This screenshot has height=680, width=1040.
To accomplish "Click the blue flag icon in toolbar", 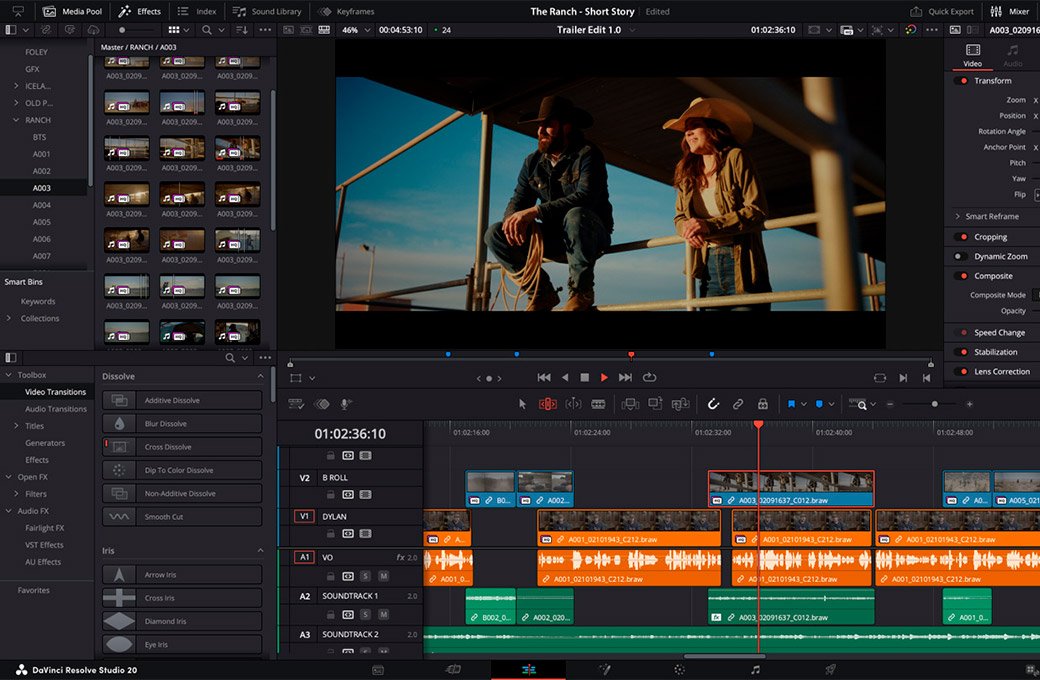I will tap(791, 404).
